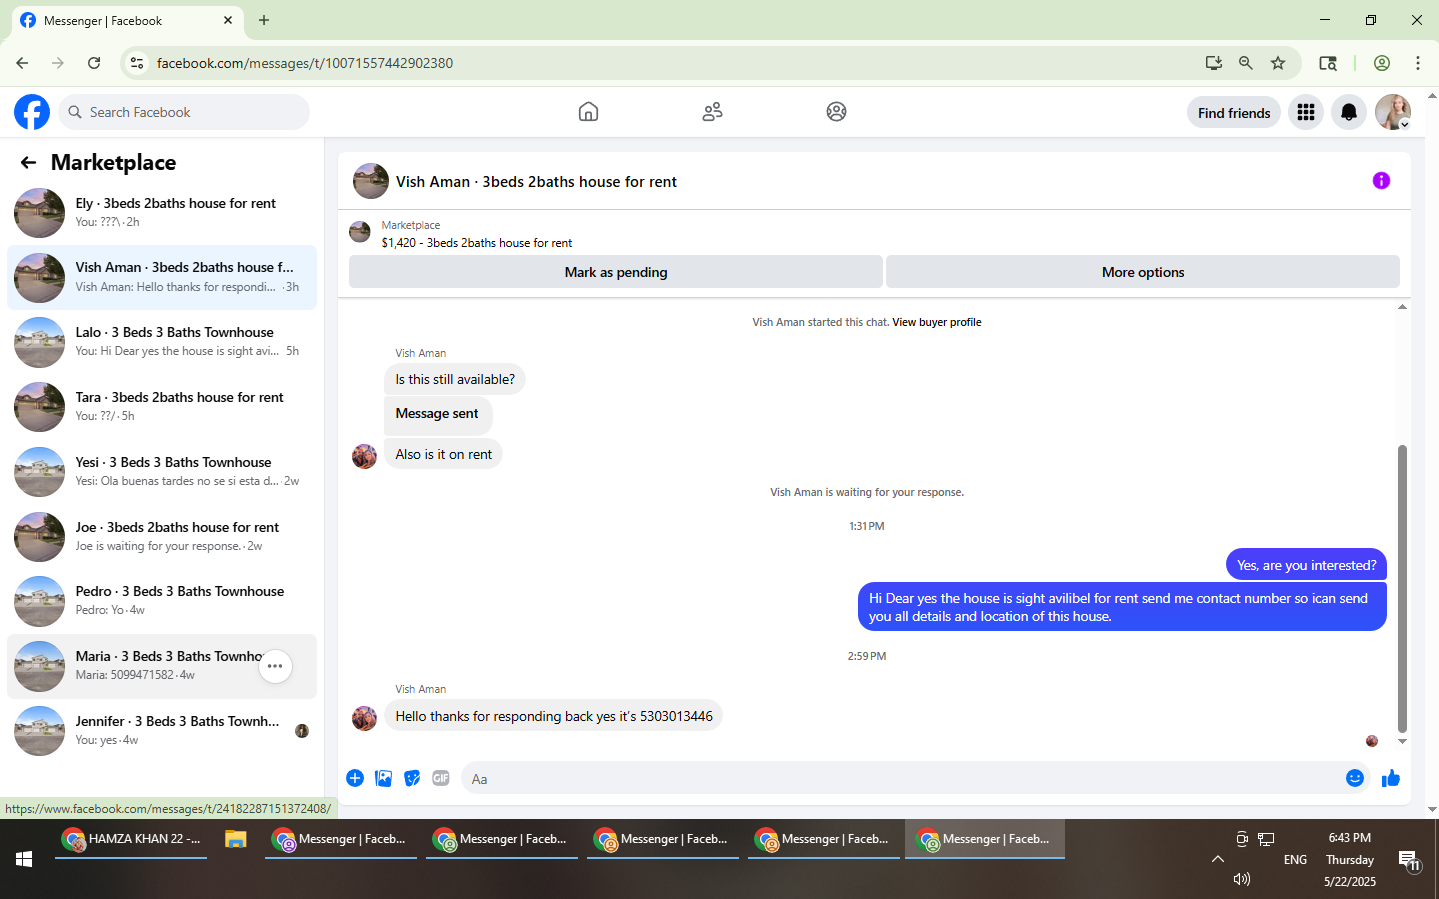Screen dimensions: 1439x899
Task: Open the options menu for Maria conversation
Action: pos(275,666)
